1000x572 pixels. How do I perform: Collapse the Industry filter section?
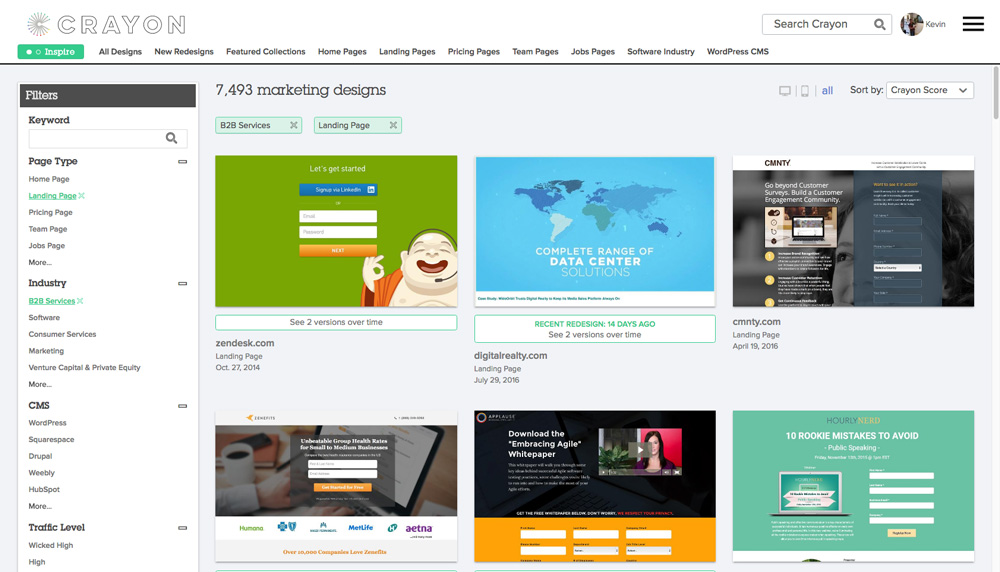pyautogui.click(x=182, y=283)
